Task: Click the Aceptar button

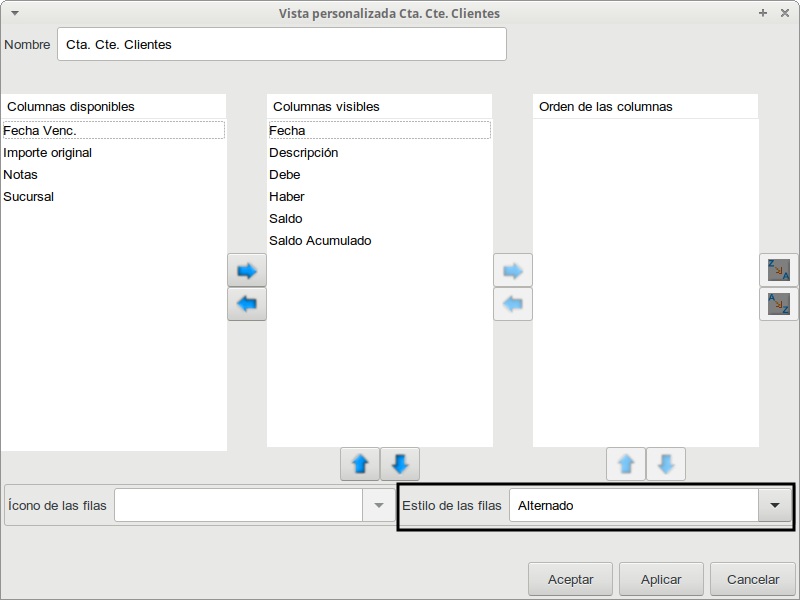Action: coord(570,580)
